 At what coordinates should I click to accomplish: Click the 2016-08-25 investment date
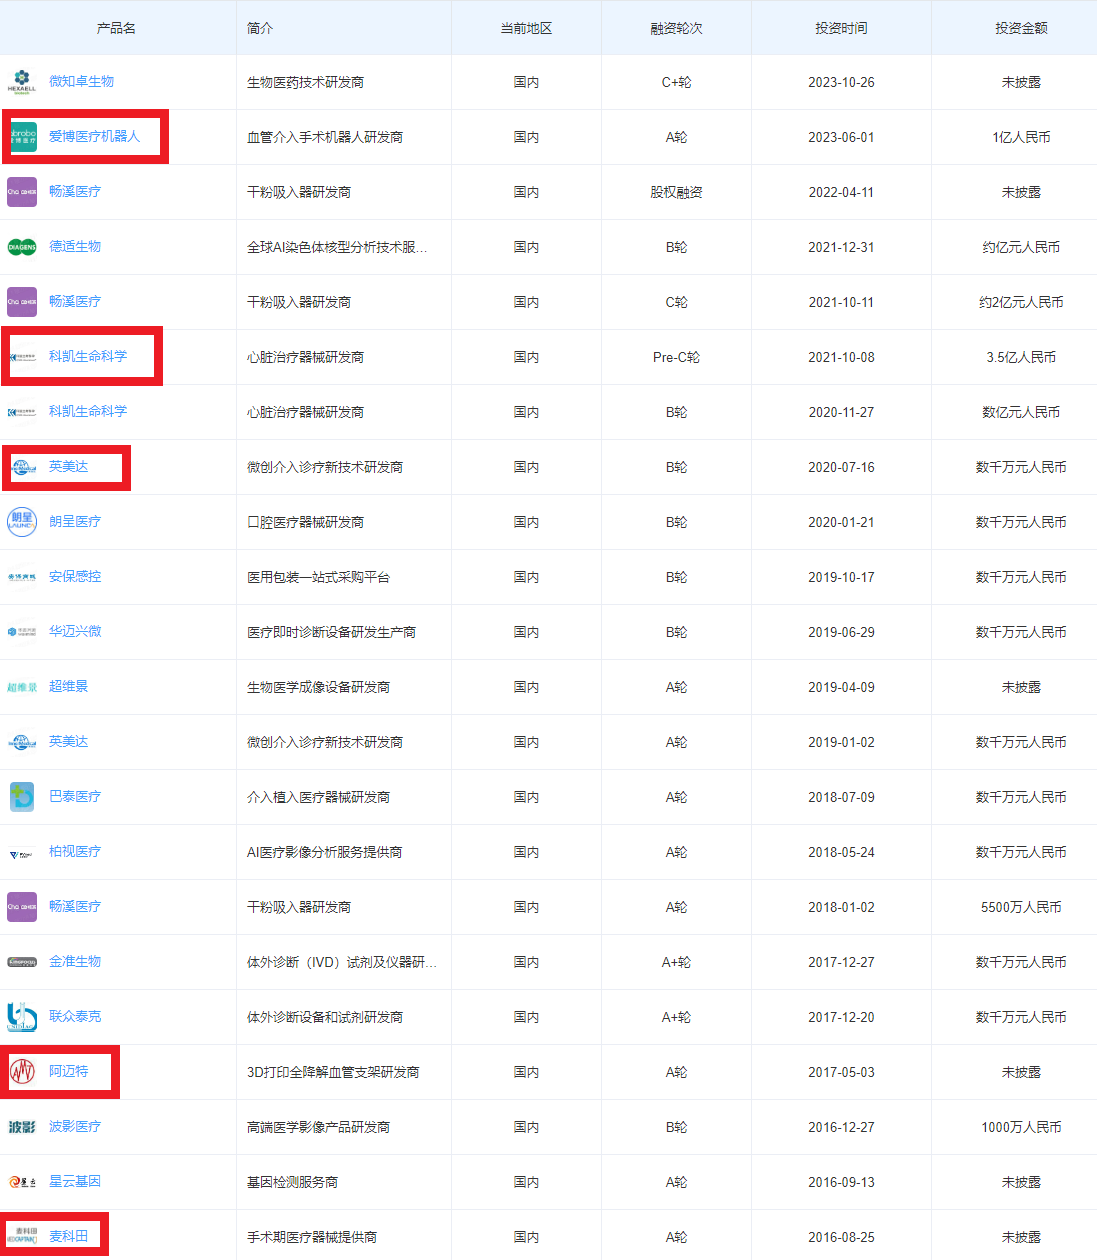click(841, 1237)
